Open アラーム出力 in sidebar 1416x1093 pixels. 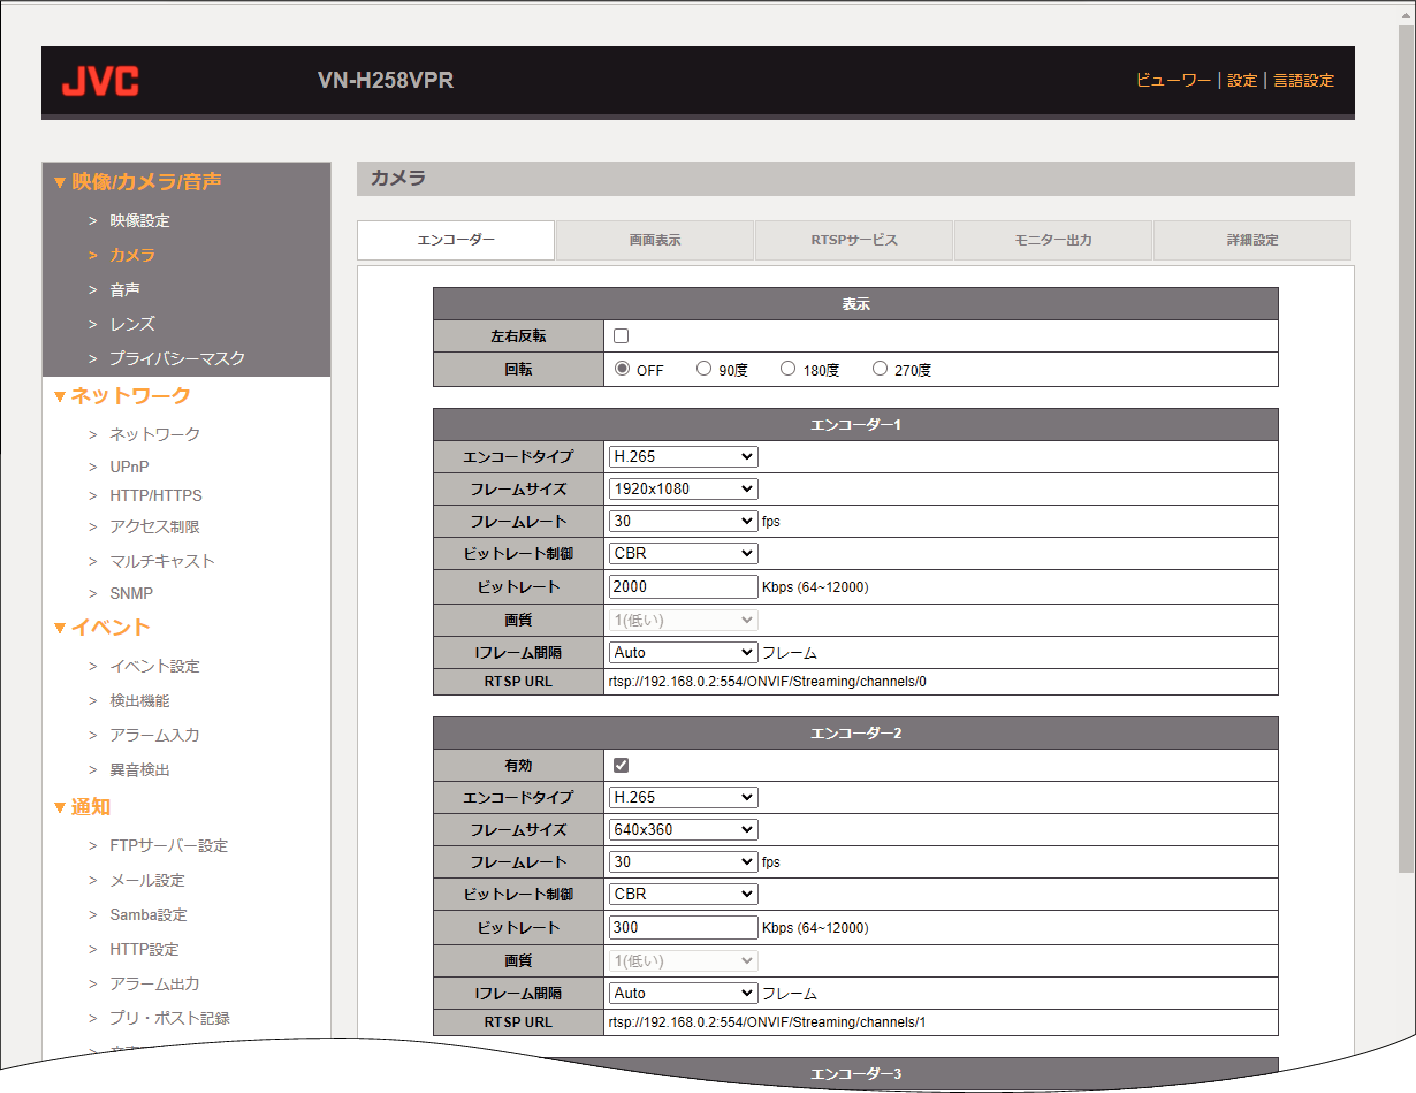(155, 983)
